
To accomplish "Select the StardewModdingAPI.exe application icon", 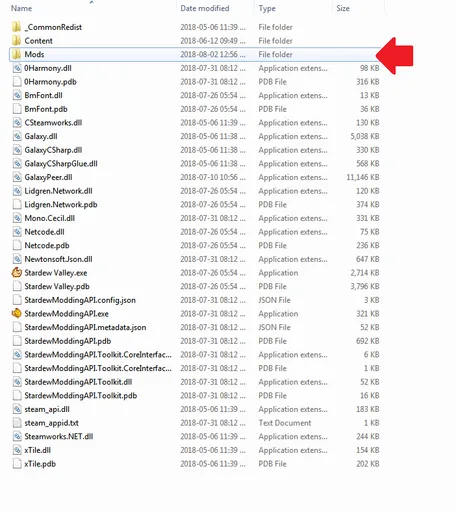I will (x=17, y=314).
